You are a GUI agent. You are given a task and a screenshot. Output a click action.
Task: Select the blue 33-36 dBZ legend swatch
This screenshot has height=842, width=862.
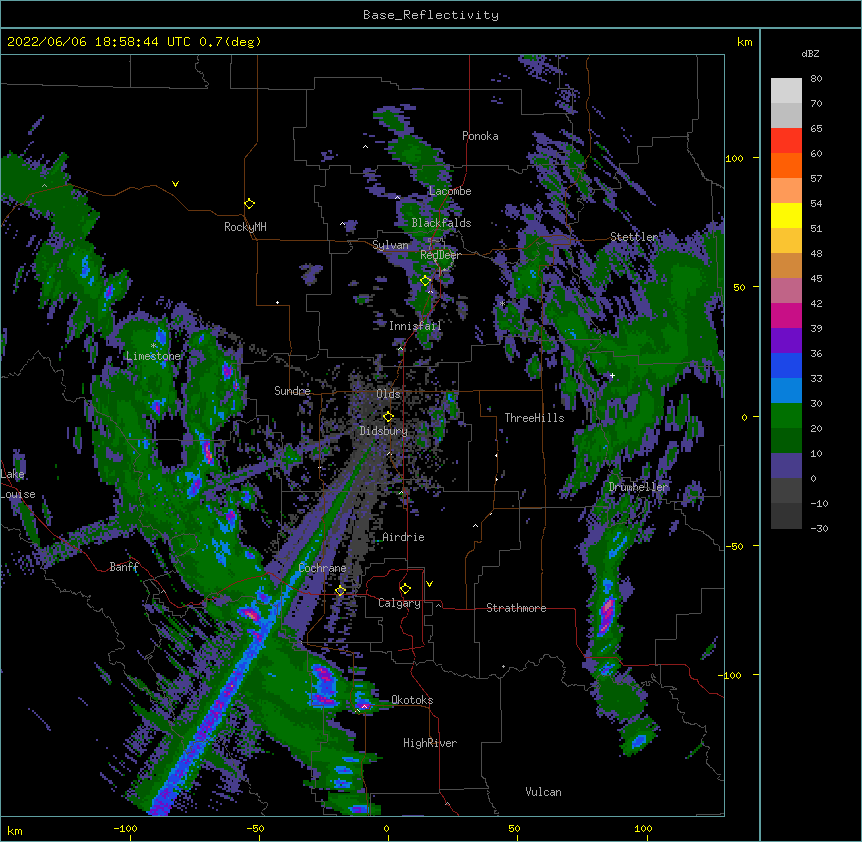786,365
